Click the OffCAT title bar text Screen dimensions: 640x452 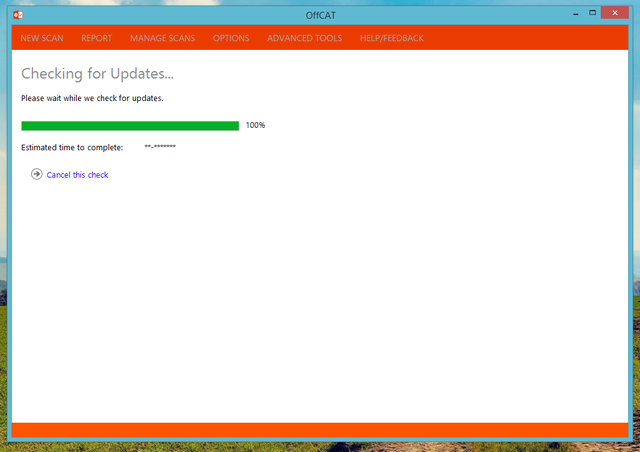coord(320,13)
